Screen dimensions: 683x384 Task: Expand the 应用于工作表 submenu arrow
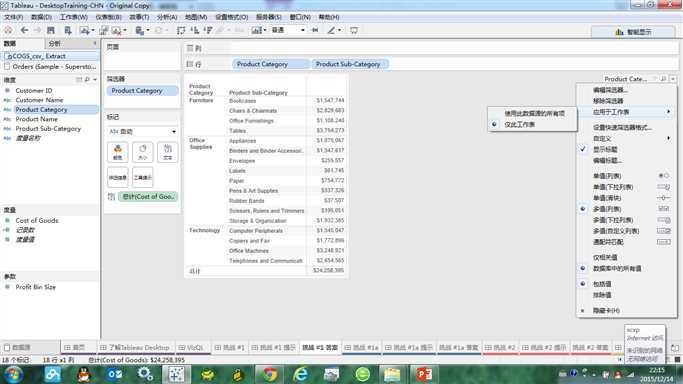668,112
